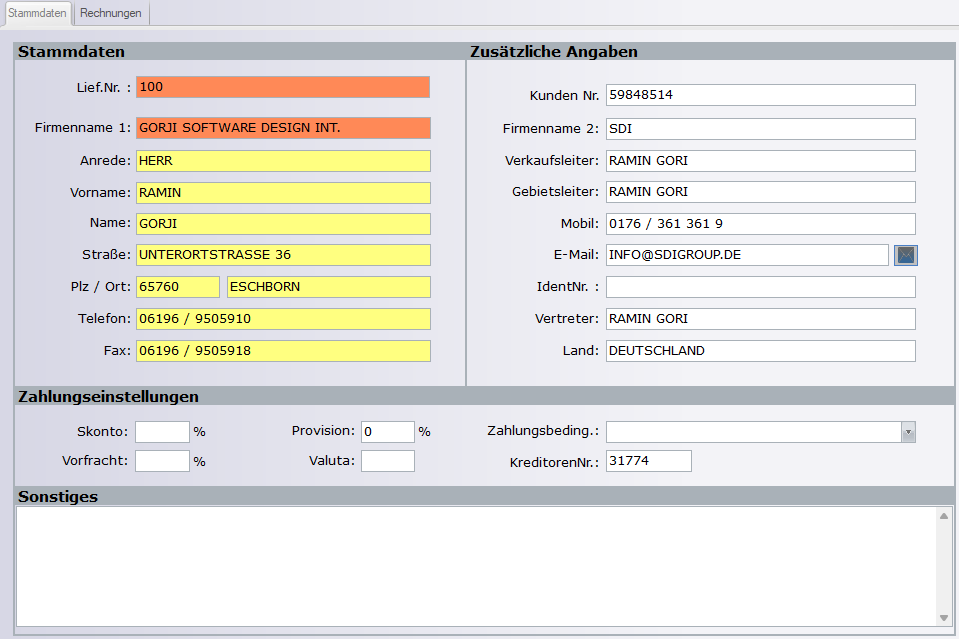
Task: Click the E-Mail field INFO@SDIGROUP.DE
Action: [x=747, y=255]
